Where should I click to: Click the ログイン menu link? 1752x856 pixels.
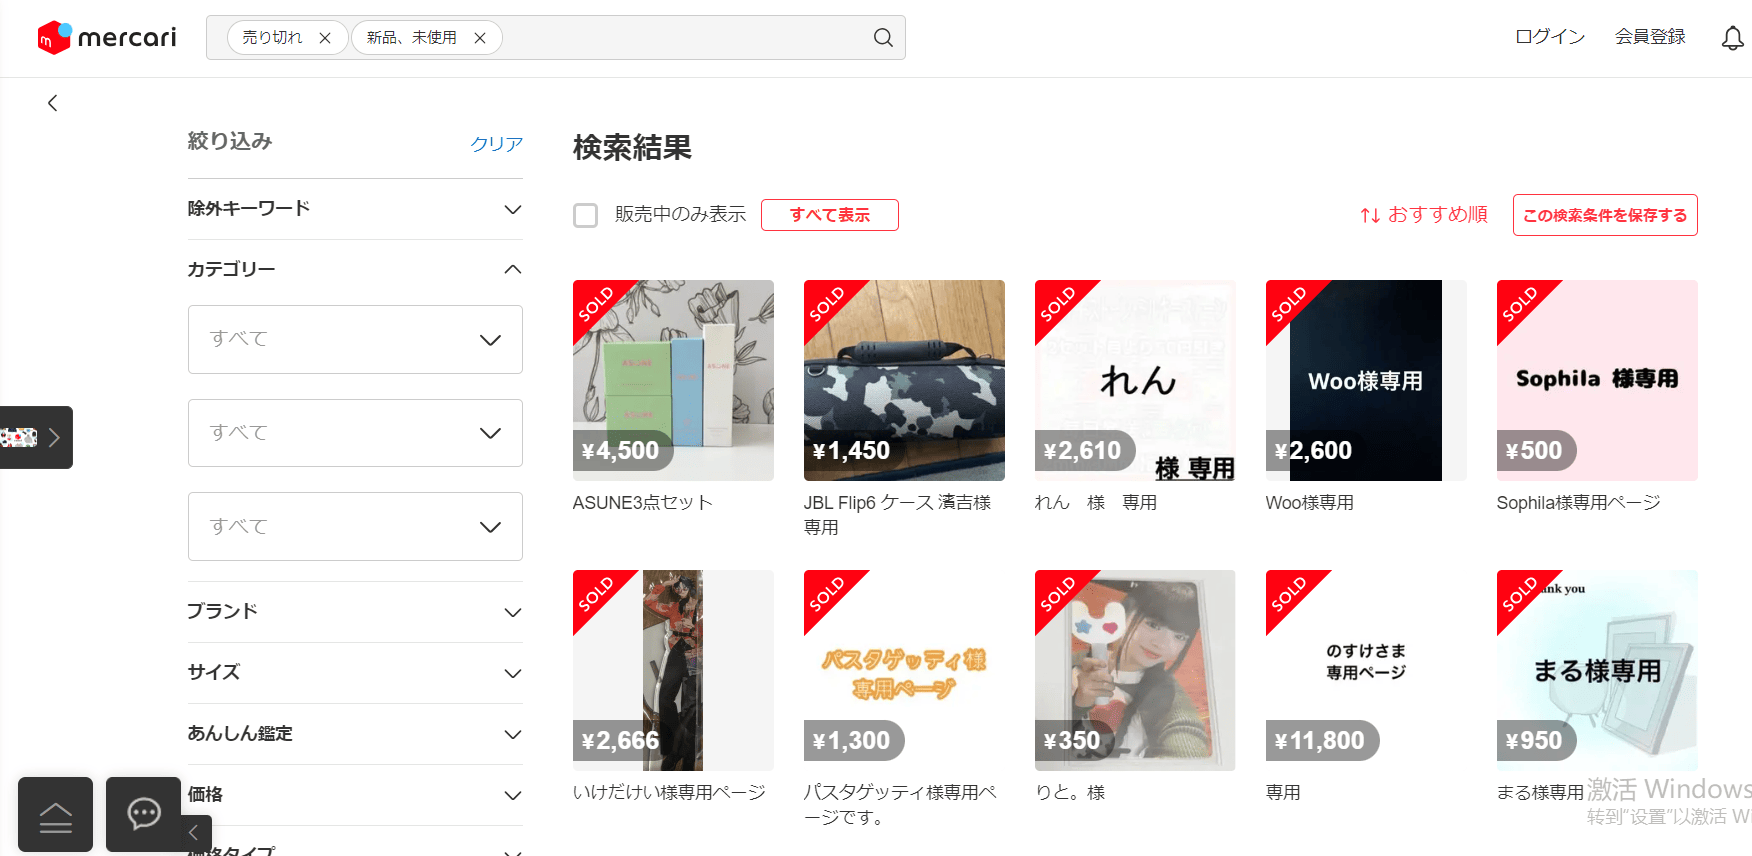pos(1550,37)
